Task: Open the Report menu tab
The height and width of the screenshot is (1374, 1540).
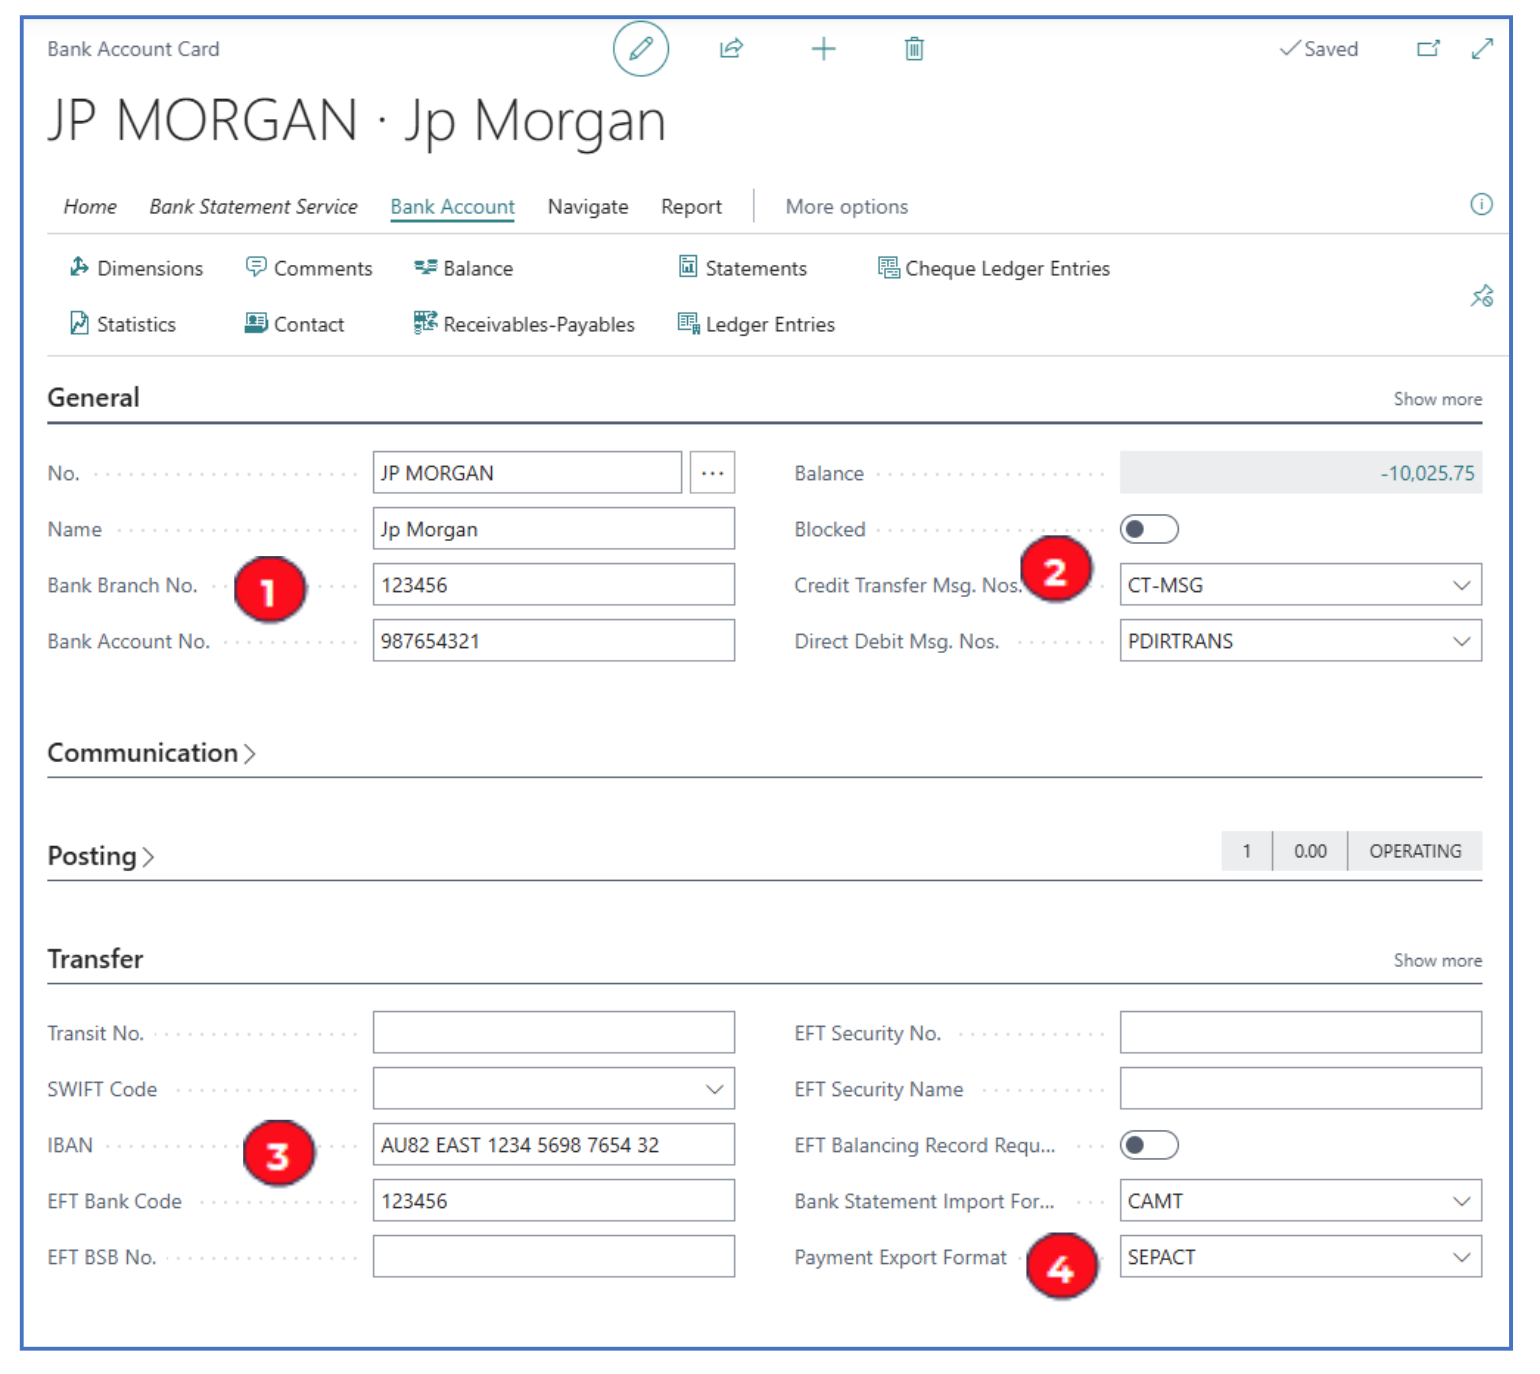Action: pyautogui.click(x=691, y=207)
